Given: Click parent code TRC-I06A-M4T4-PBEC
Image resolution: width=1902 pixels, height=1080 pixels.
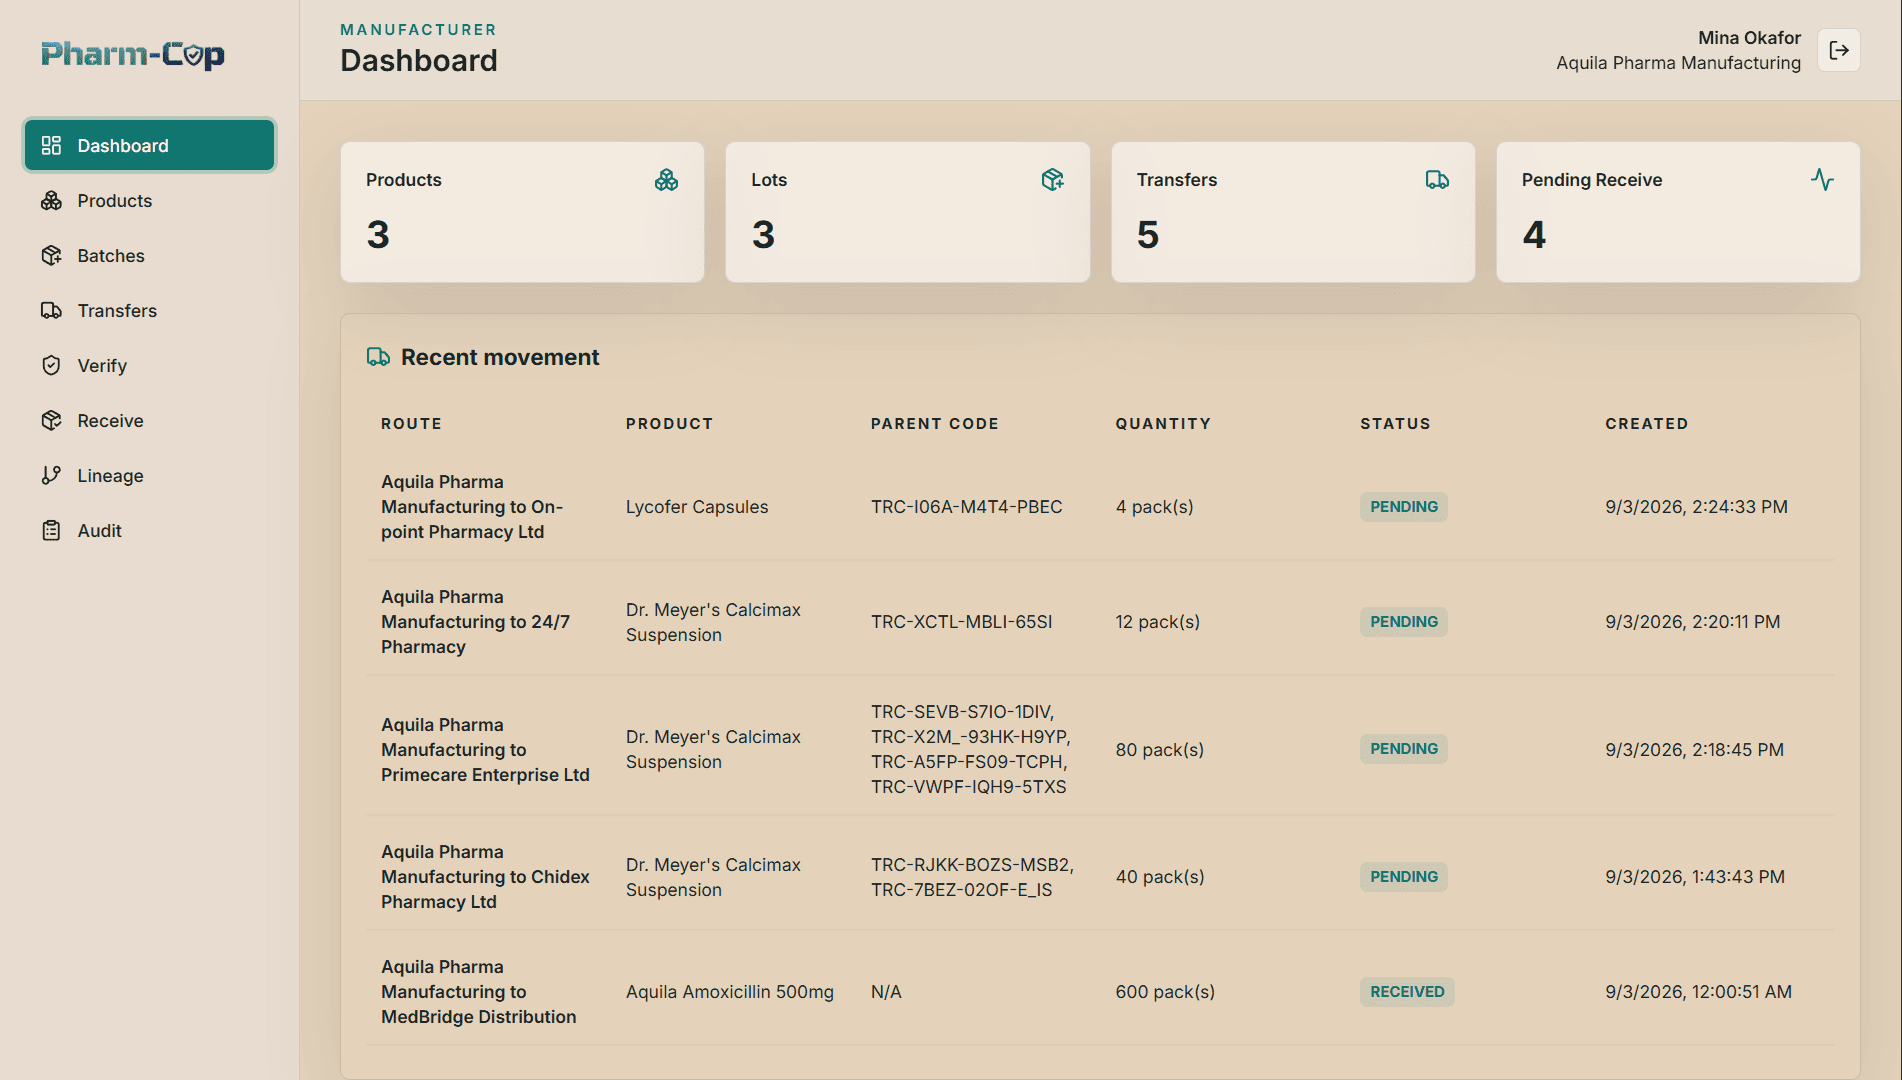Looking at the screenshot, I should [966, 507].
